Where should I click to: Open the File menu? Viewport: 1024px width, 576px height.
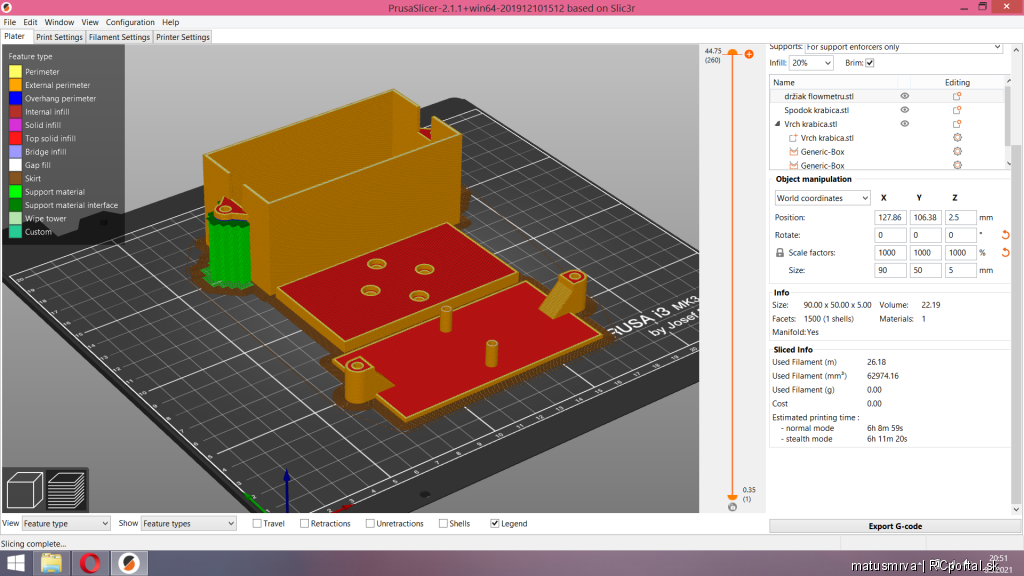click(x=10, y=22)
